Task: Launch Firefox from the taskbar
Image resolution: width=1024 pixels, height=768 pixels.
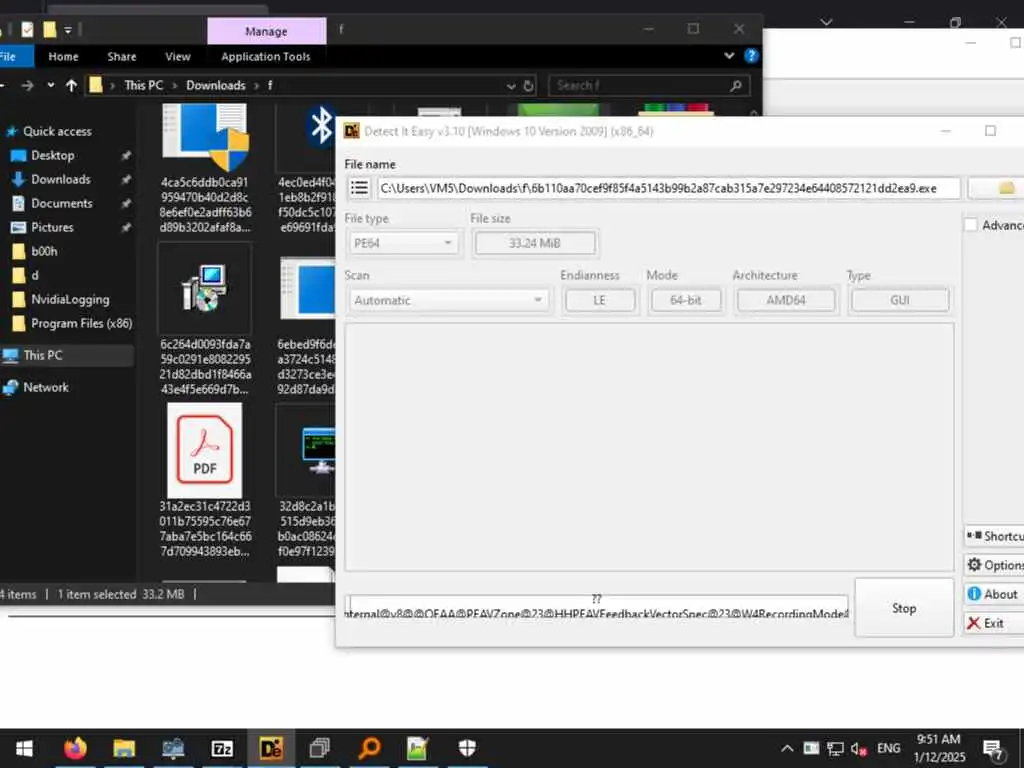Action: click(75, 748)
